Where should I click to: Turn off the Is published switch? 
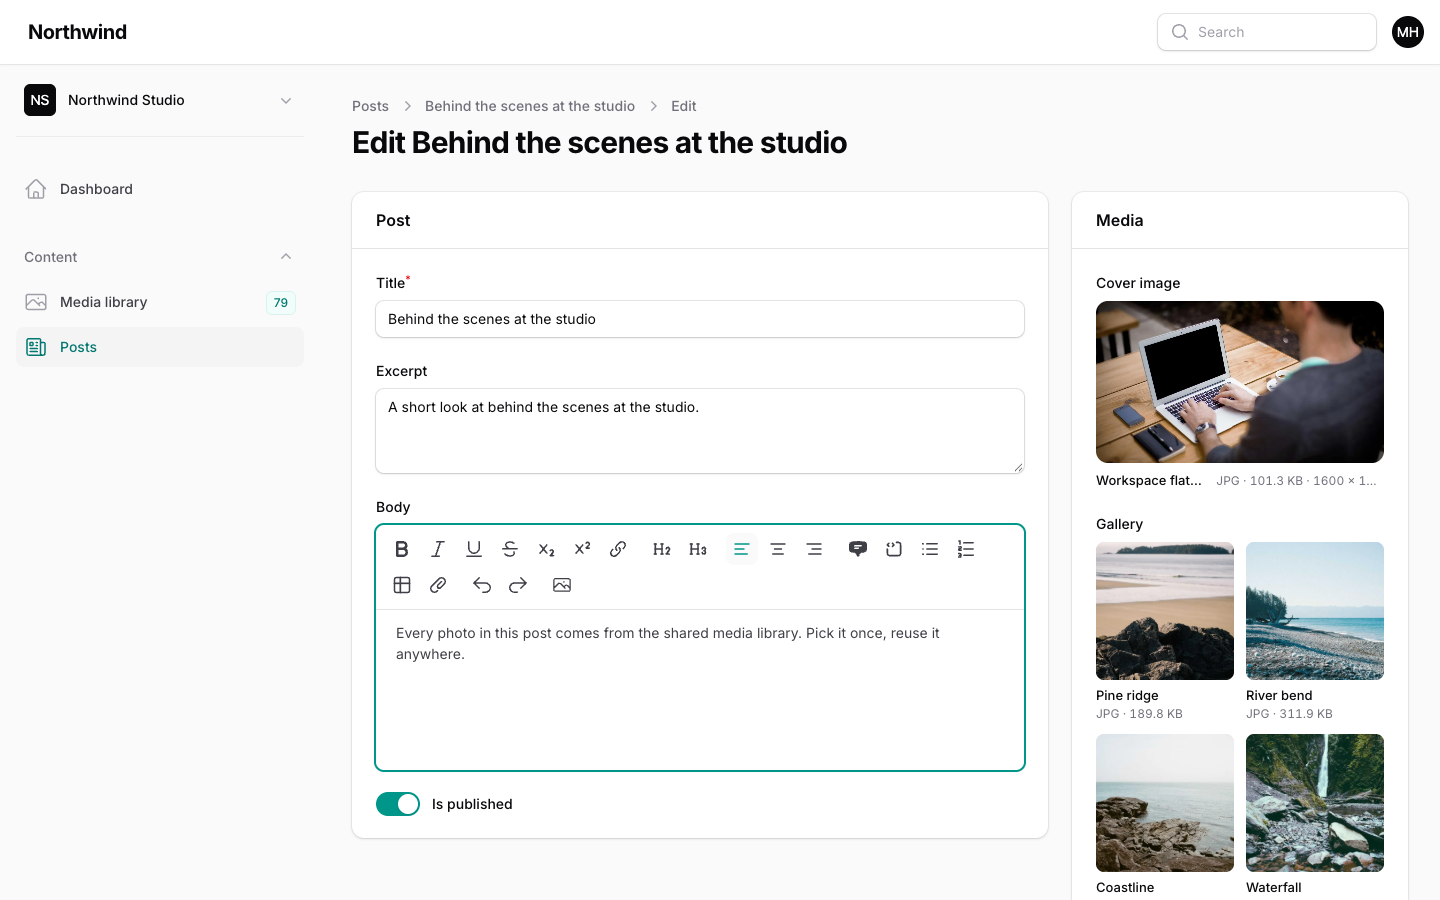click(x=398, y=804)
